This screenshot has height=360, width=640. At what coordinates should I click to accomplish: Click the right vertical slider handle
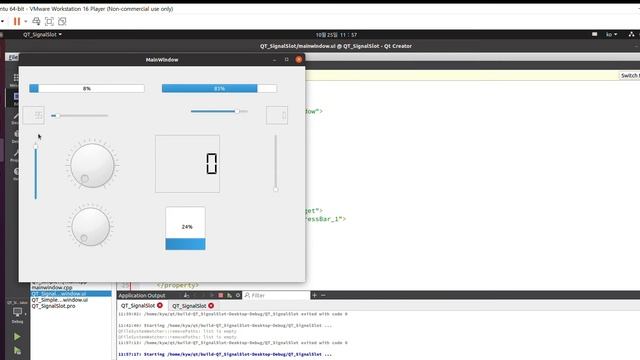(x=276, y=189)
